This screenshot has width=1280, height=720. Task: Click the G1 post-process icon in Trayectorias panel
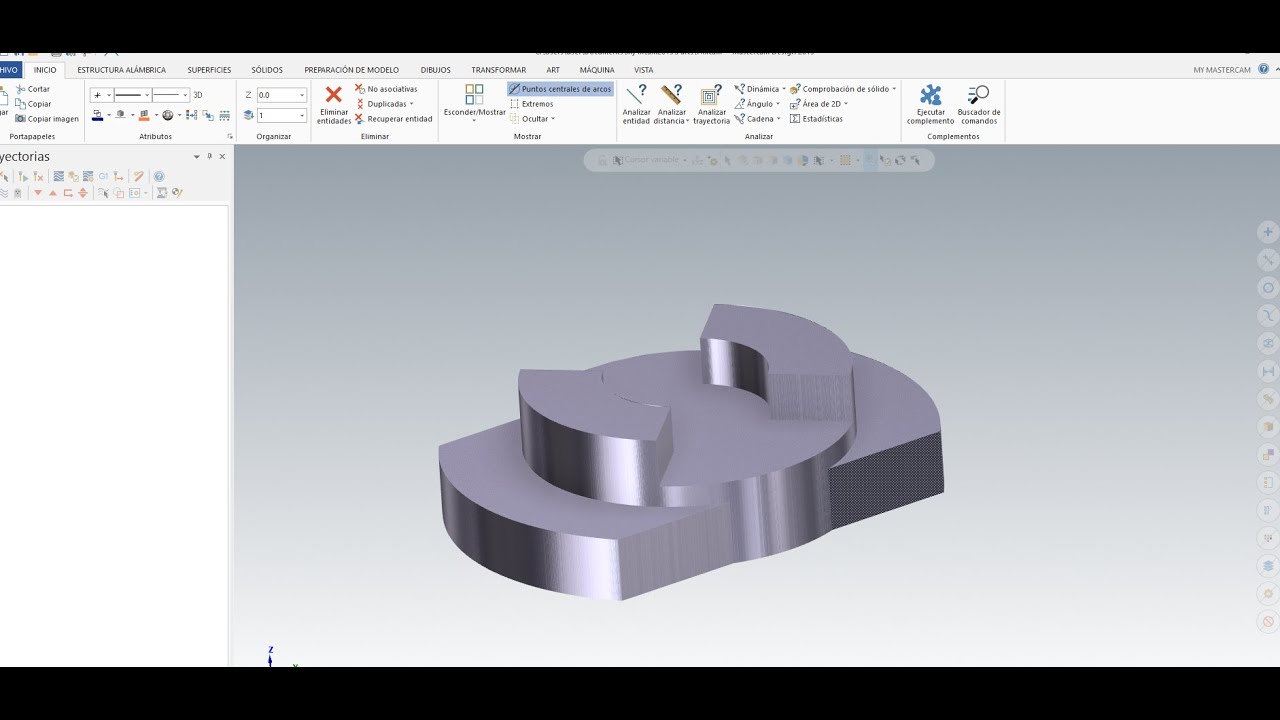103,176
